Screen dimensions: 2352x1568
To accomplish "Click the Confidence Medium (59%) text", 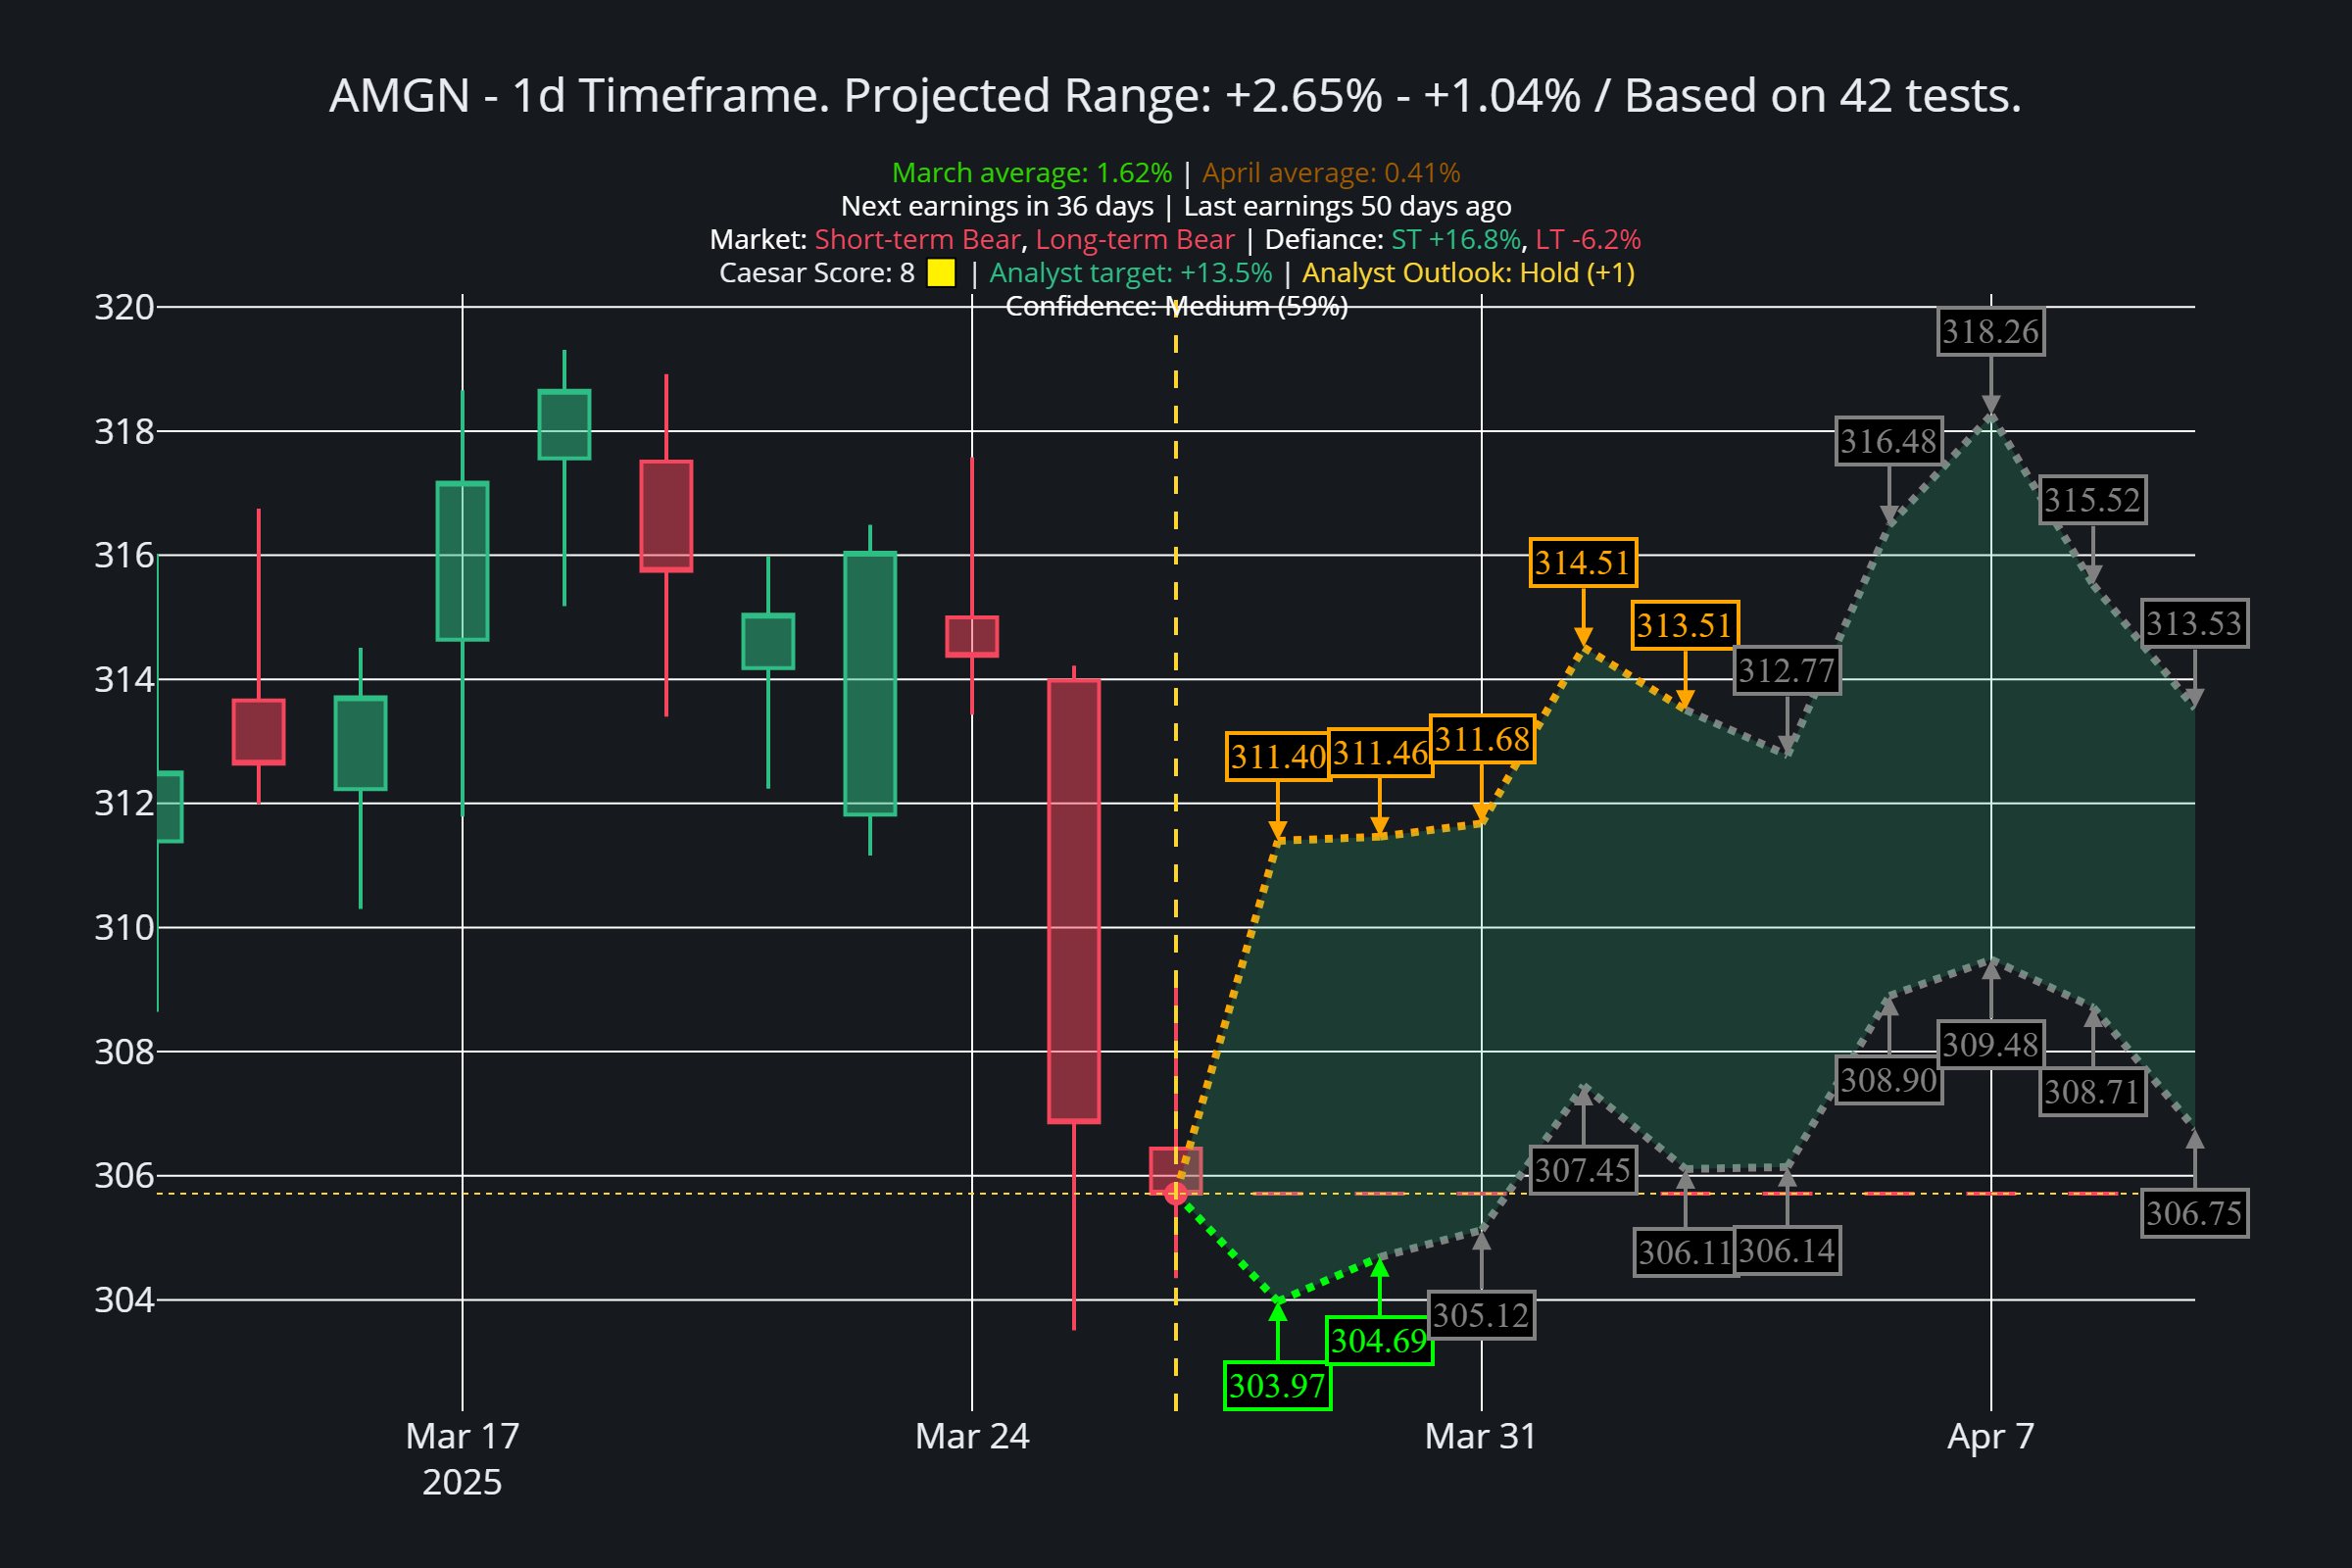I will [1176, 306].
